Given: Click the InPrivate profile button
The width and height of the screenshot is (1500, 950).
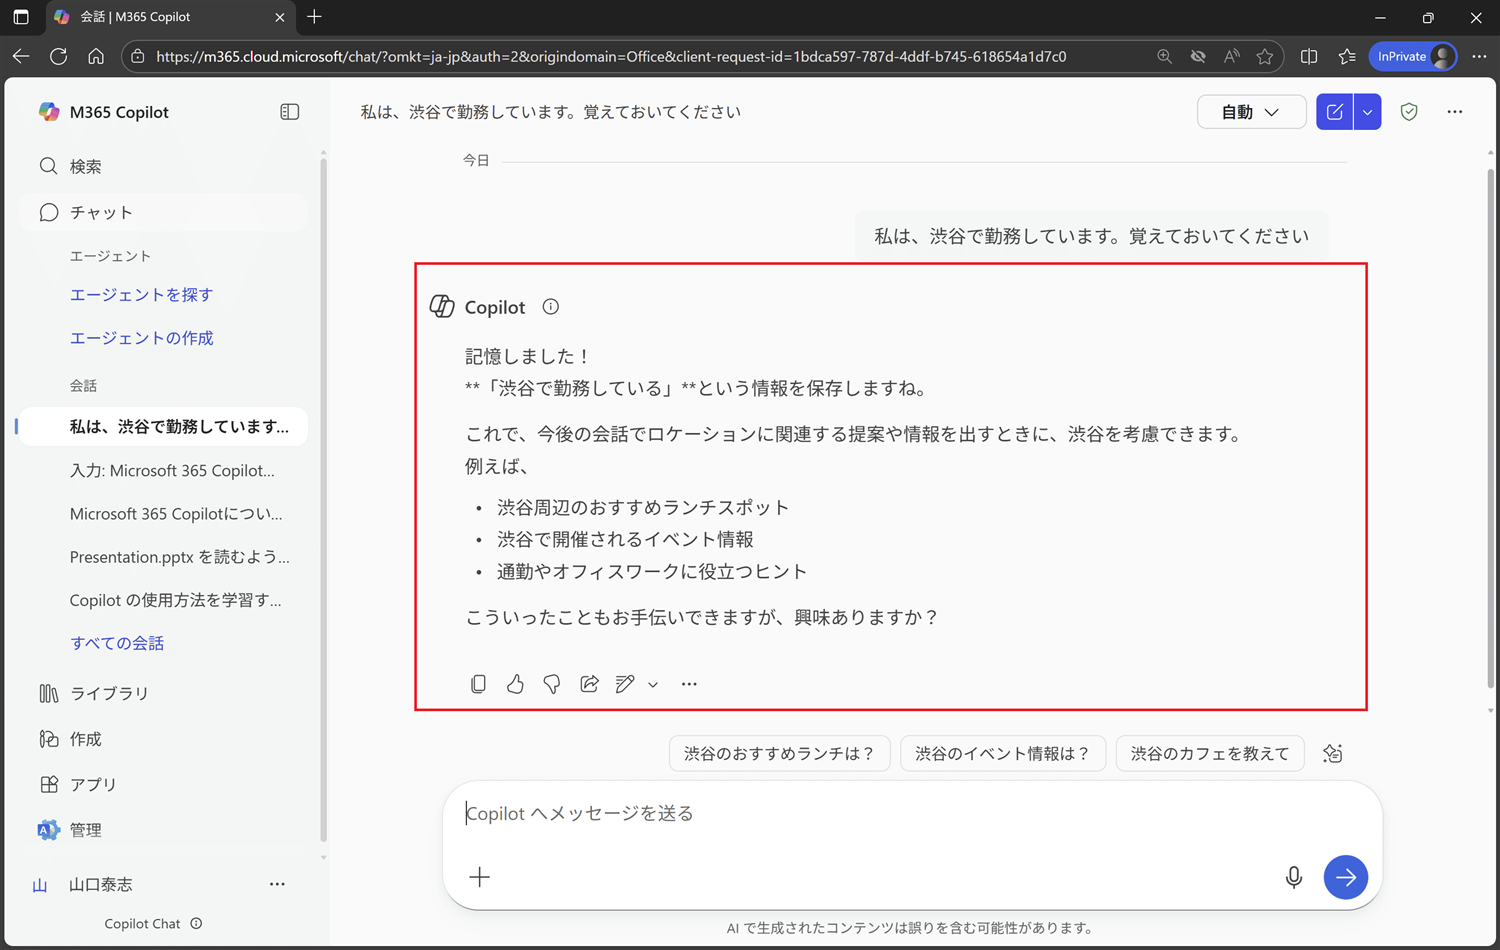Looking at the screenshot, I should tap(1413, 56).
